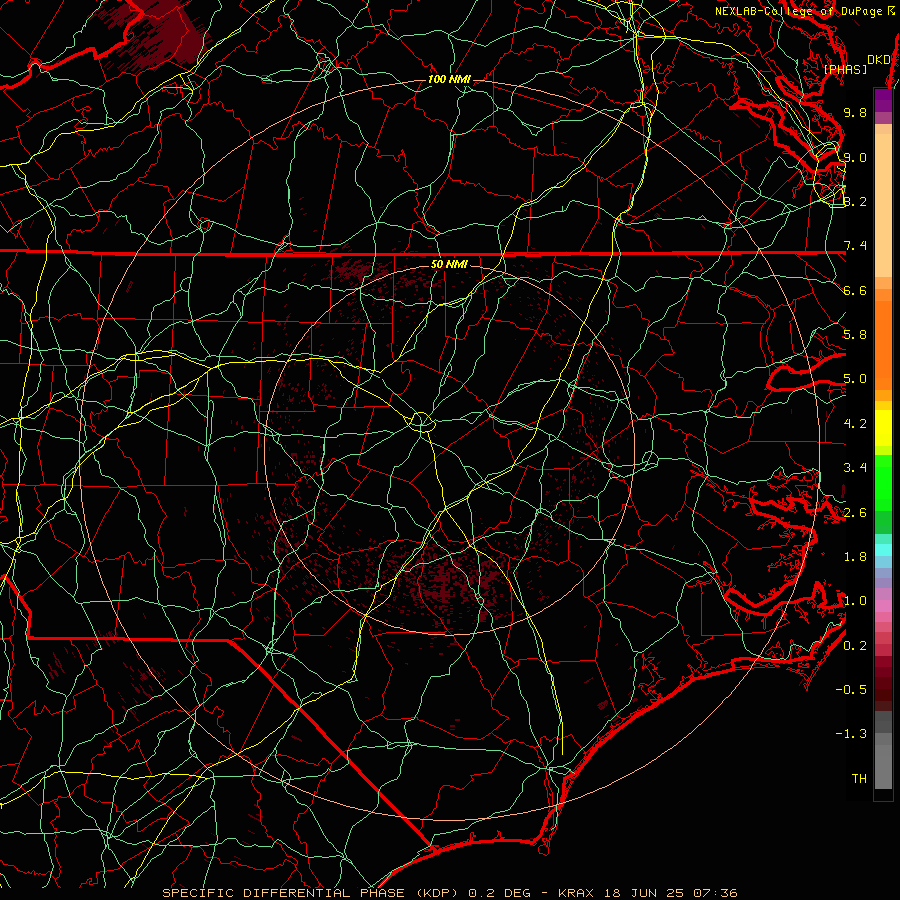Image resolution: width=900 pixels, height=900 pixels.
Task: Click the DKD label above the color scale
Action: (878, 59)
